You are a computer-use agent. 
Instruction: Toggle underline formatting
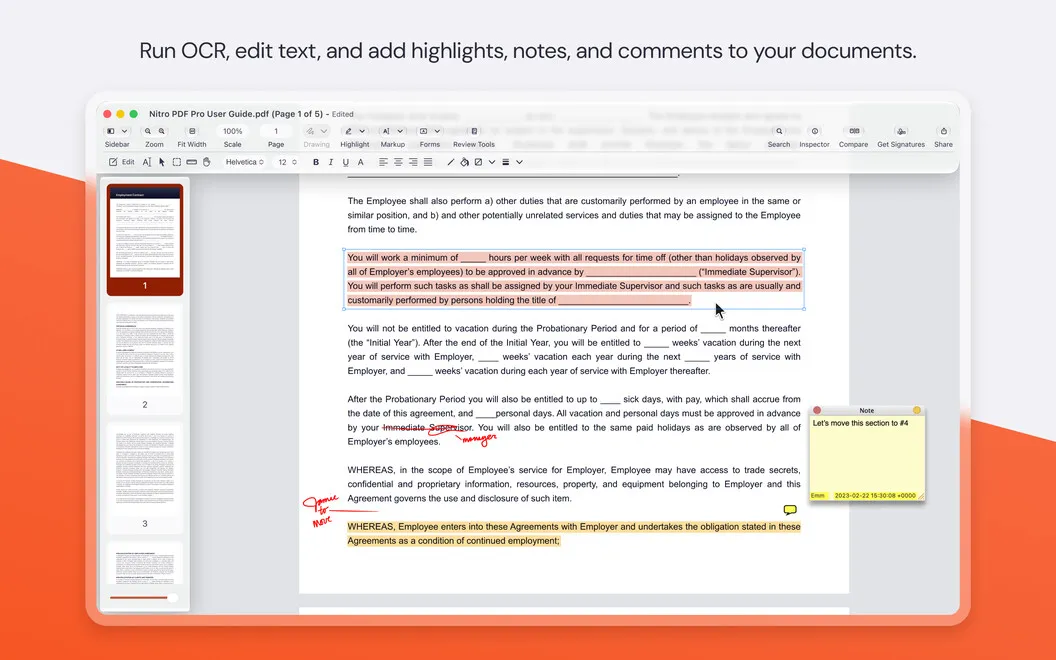(x=345, y=162)
